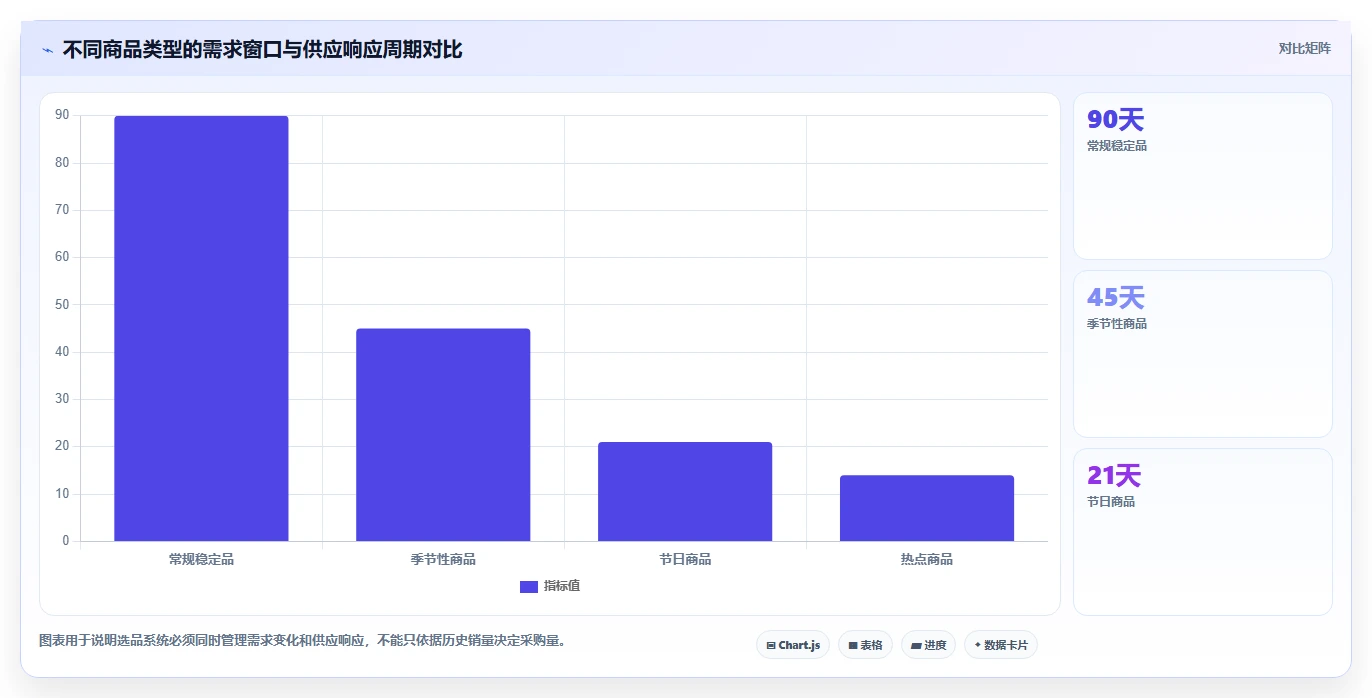
Task: Click the y-axis value 90
Action: point(62,115)
